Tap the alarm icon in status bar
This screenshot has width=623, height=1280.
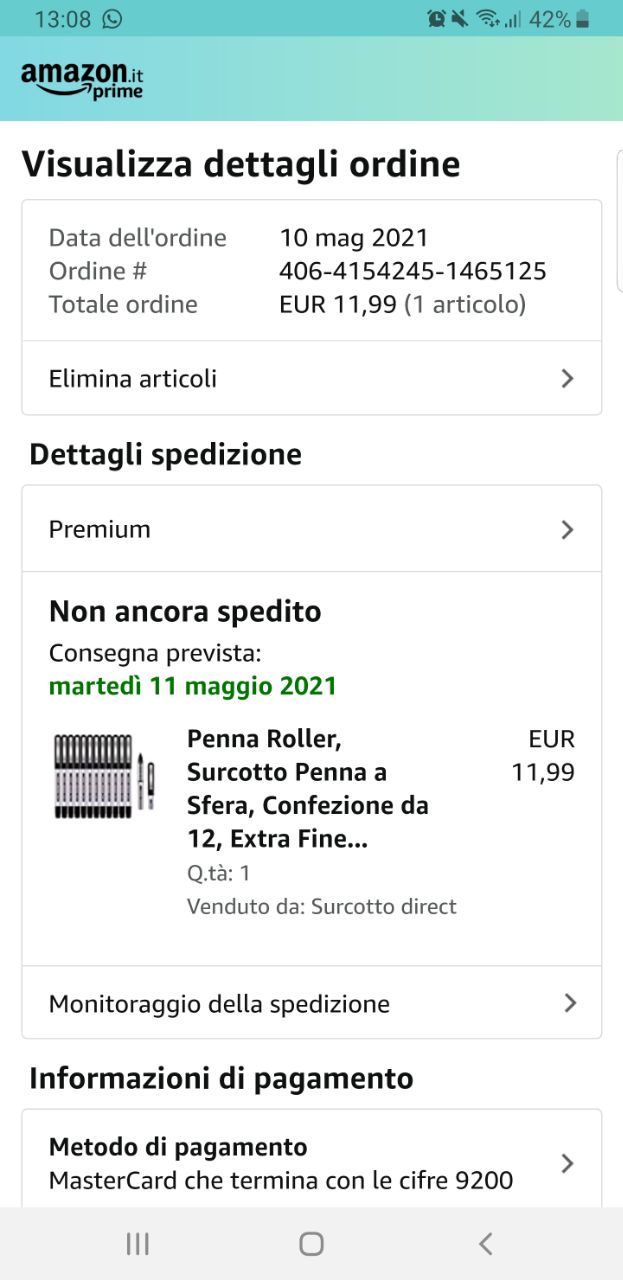point(436,19)
